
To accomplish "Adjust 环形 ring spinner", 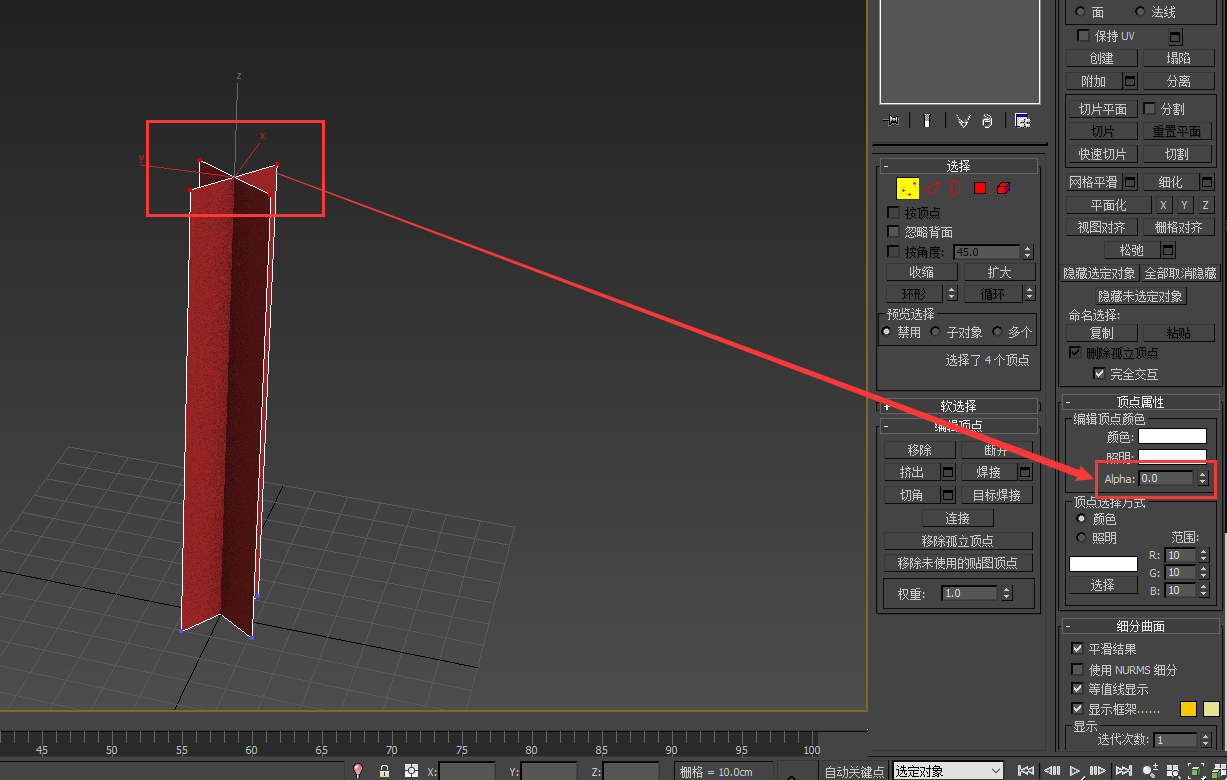I will (x=951, y=294).
